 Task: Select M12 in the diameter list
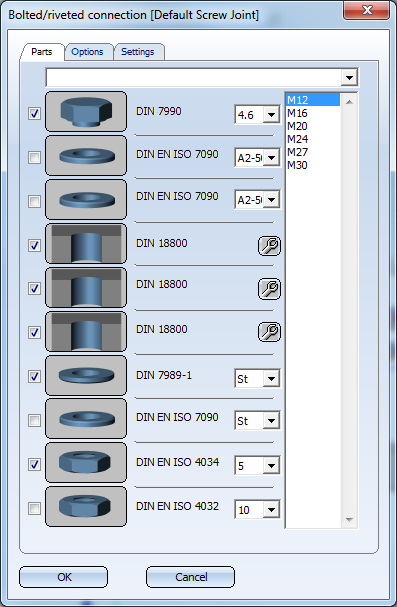pyautogui.click(x=313, y=100)
